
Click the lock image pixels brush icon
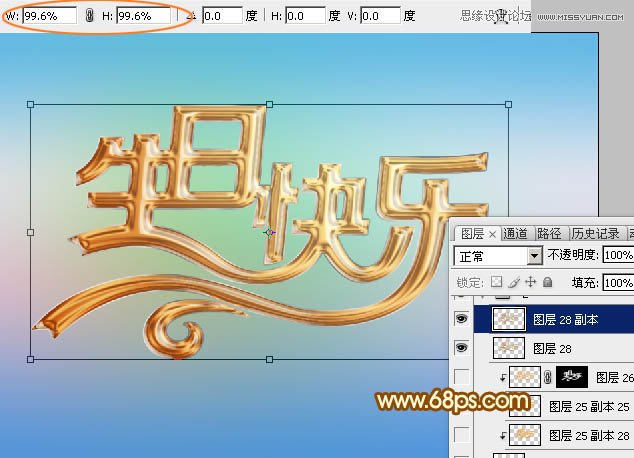click(x=514, y=282)
